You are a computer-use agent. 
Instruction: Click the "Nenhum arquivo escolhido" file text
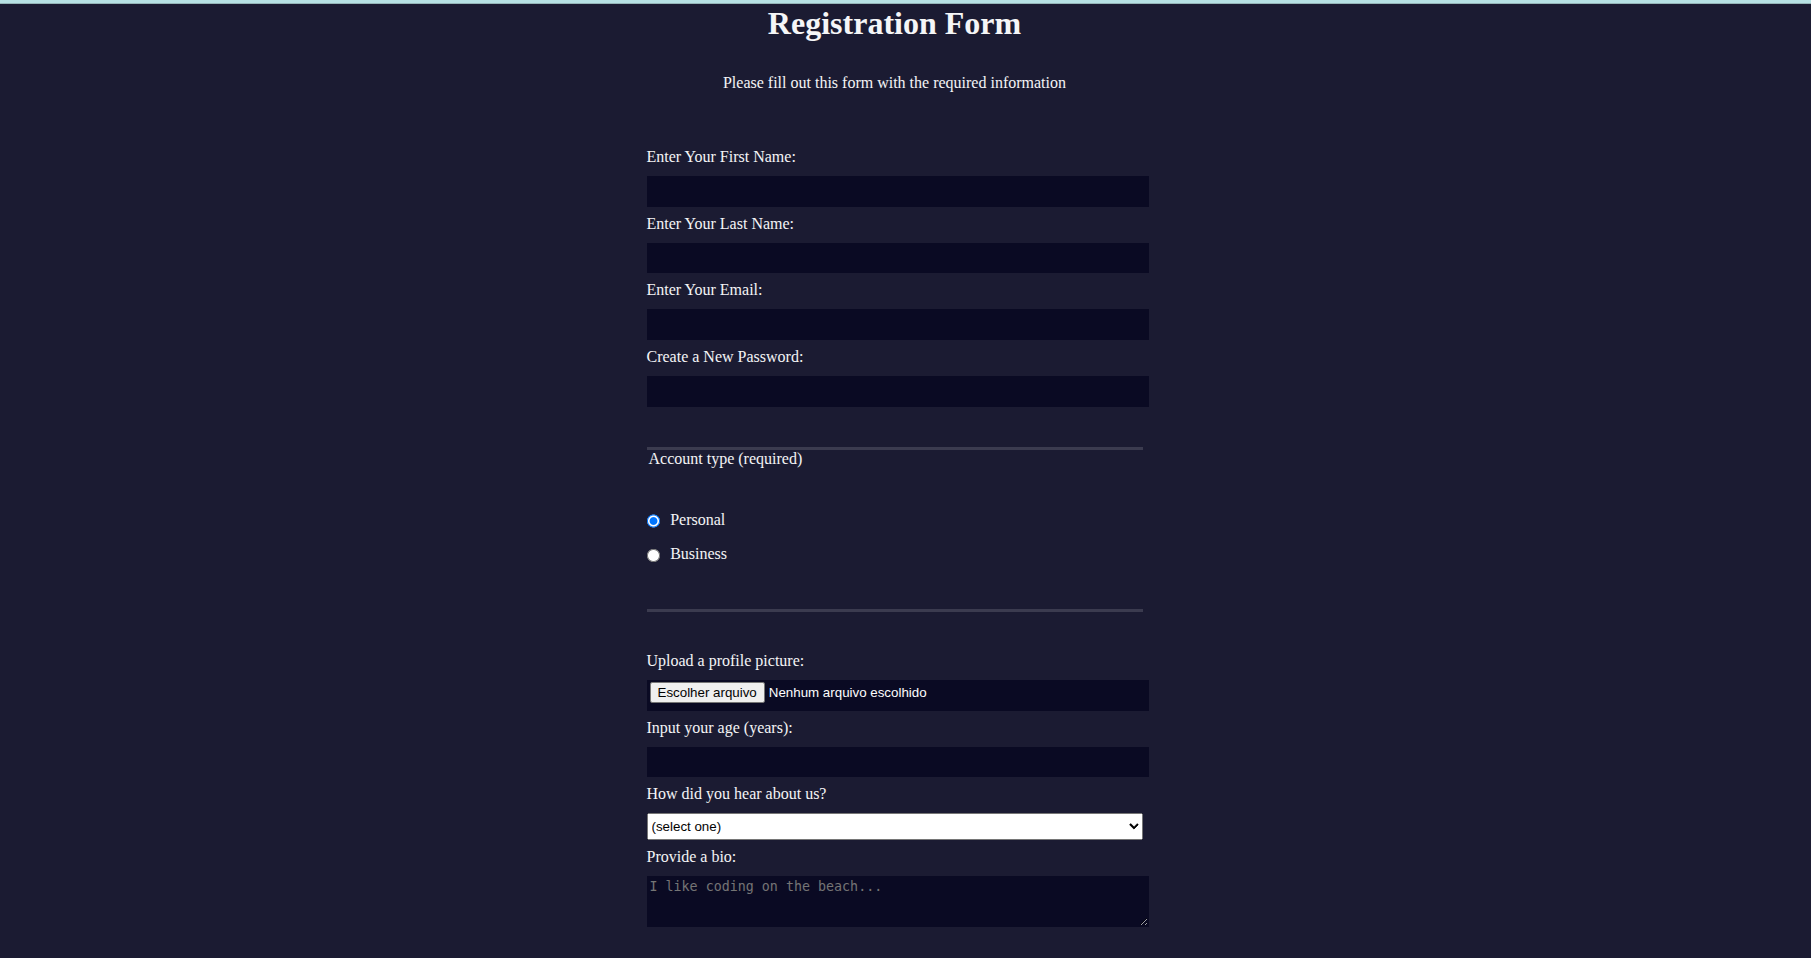847,693
